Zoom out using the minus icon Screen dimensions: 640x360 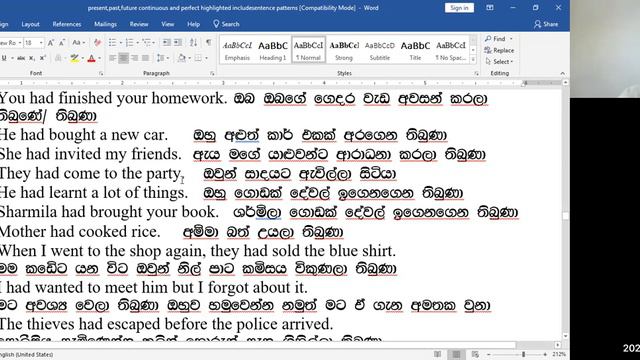[x=489, y=354]
